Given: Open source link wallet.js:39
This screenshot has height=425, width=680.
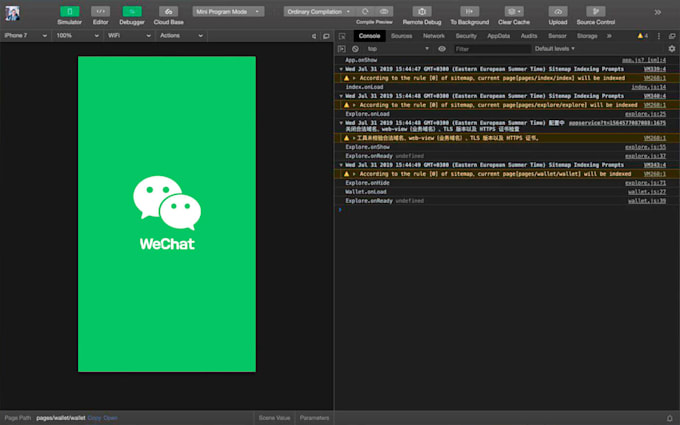Looking at the screenshot, I should pos(647,201).
